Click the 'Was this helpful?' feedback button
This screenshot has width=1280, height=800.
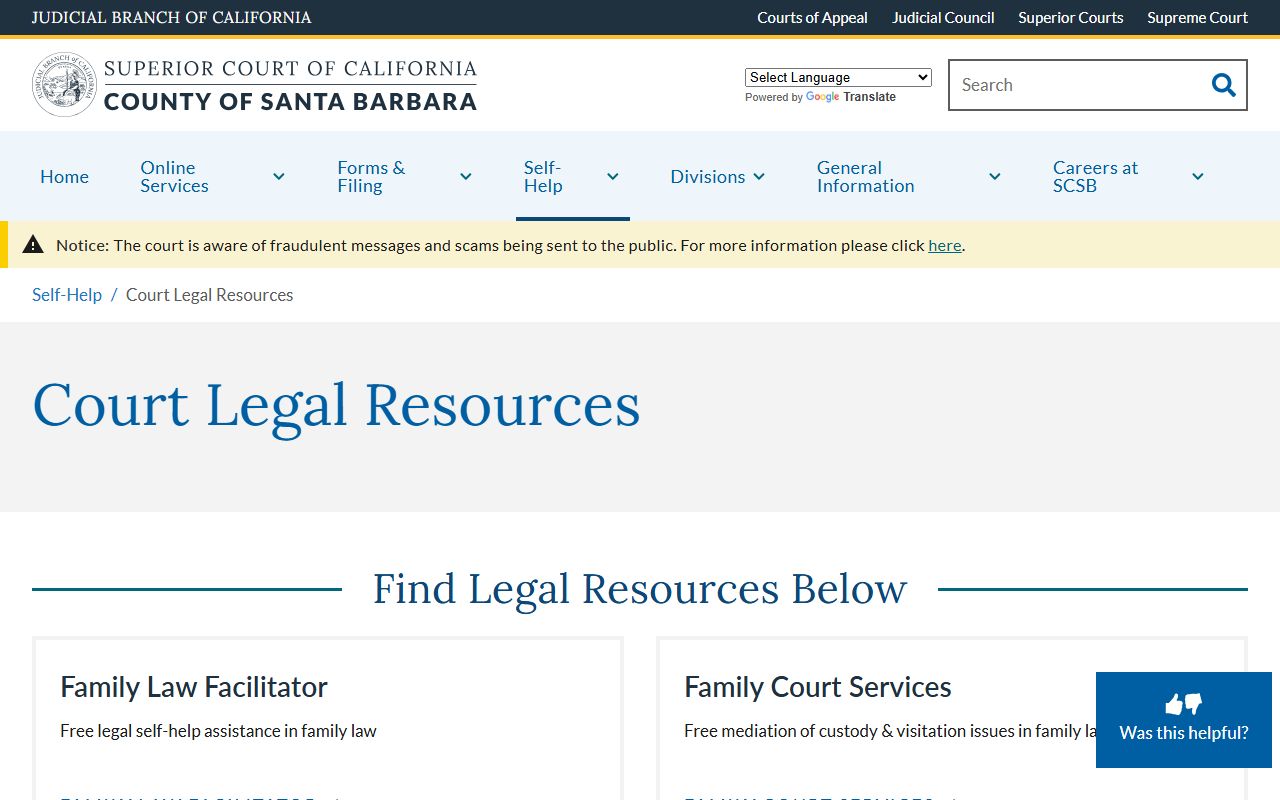[x=1184, y=720]
